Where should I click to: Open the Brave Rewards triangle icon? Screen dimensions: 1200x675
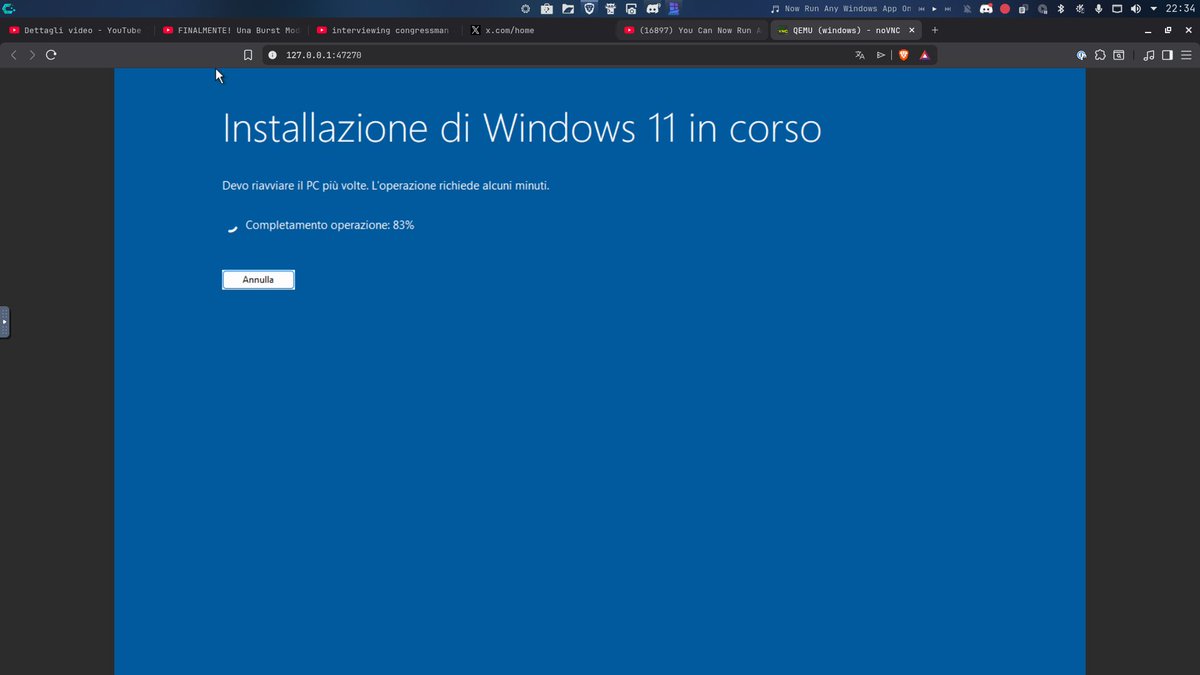(924, 55)
